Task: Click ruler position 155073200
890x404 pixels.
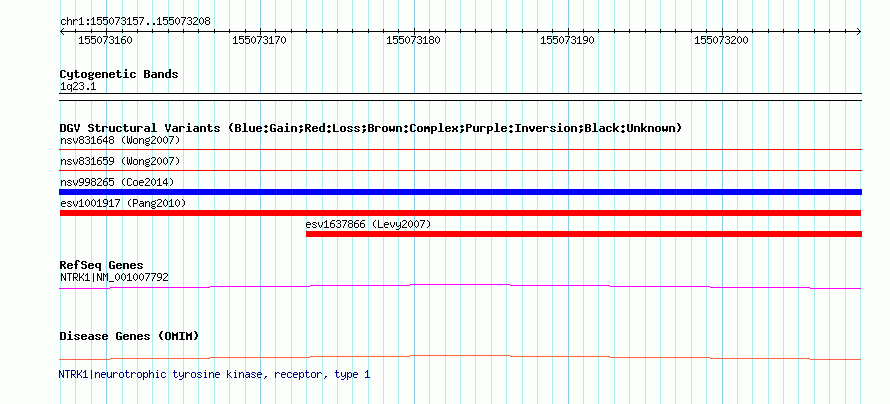Action: (x=721, y=40)
